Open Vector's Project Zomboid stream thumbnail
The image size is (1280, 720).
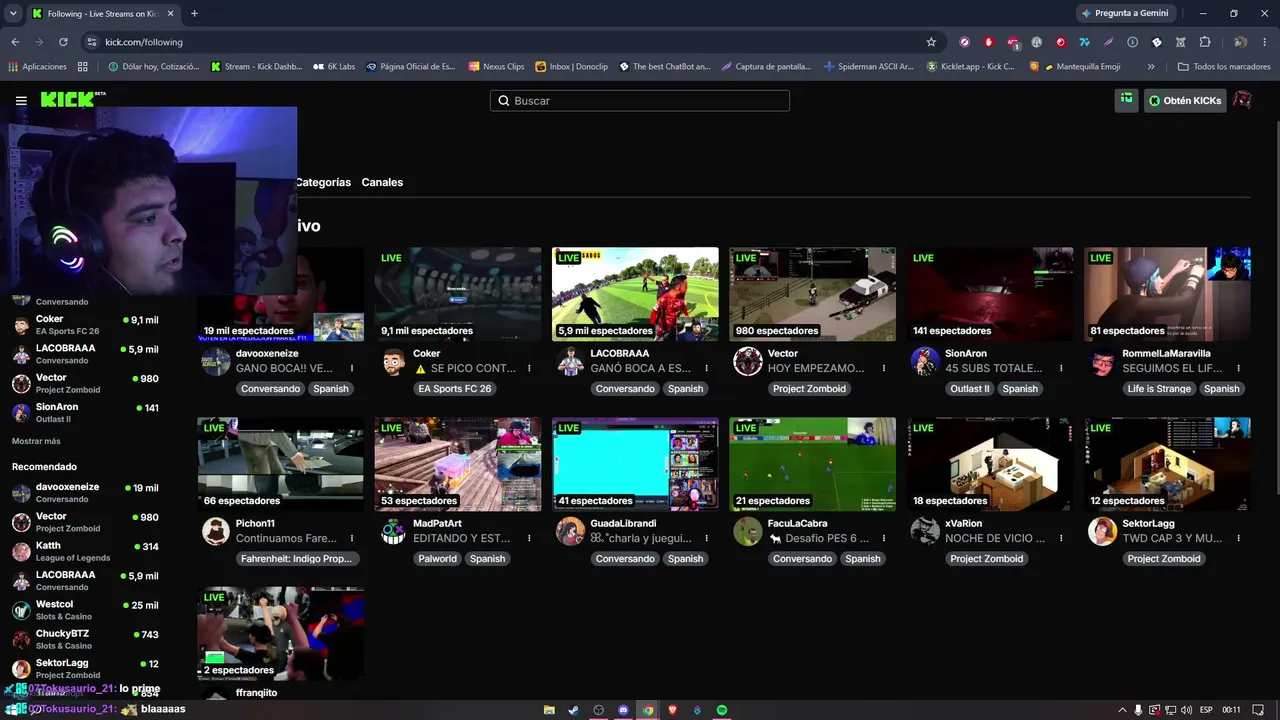point(812,294)
